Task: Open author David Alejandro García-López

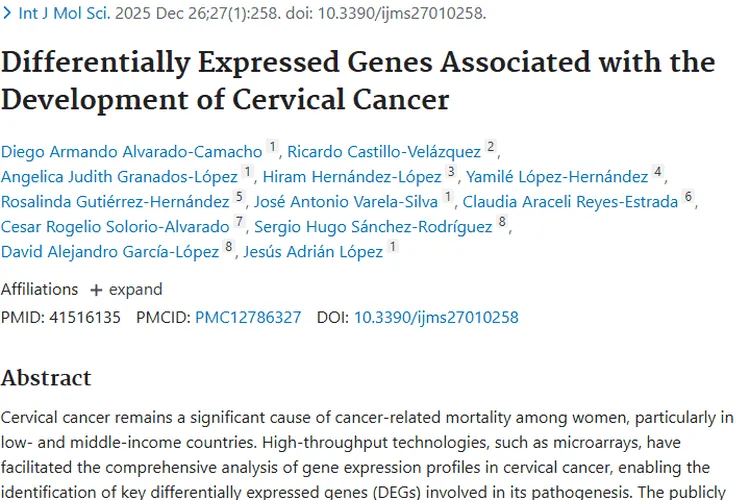Action: 109,252
